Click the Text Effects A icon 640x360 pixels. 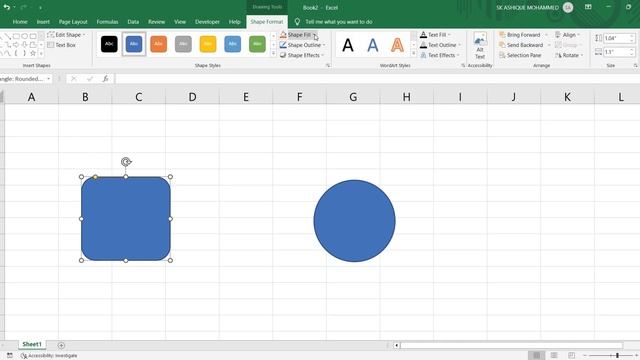pos(423,55)
